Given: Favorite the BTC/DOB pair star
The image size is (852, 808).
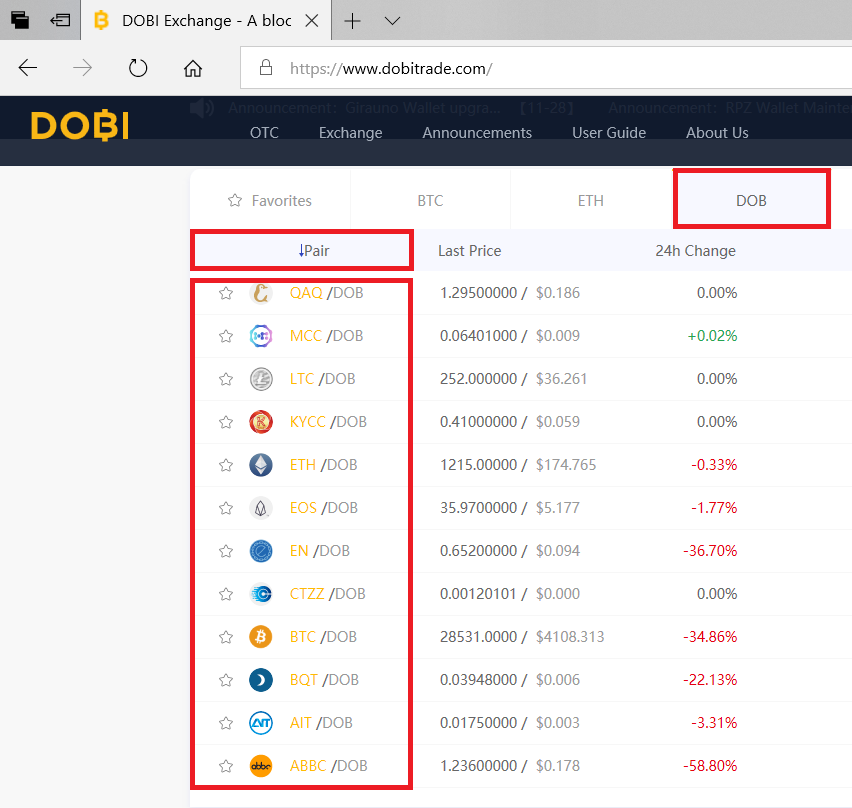Looking at the screenshot, I should (x=226, y=637).
